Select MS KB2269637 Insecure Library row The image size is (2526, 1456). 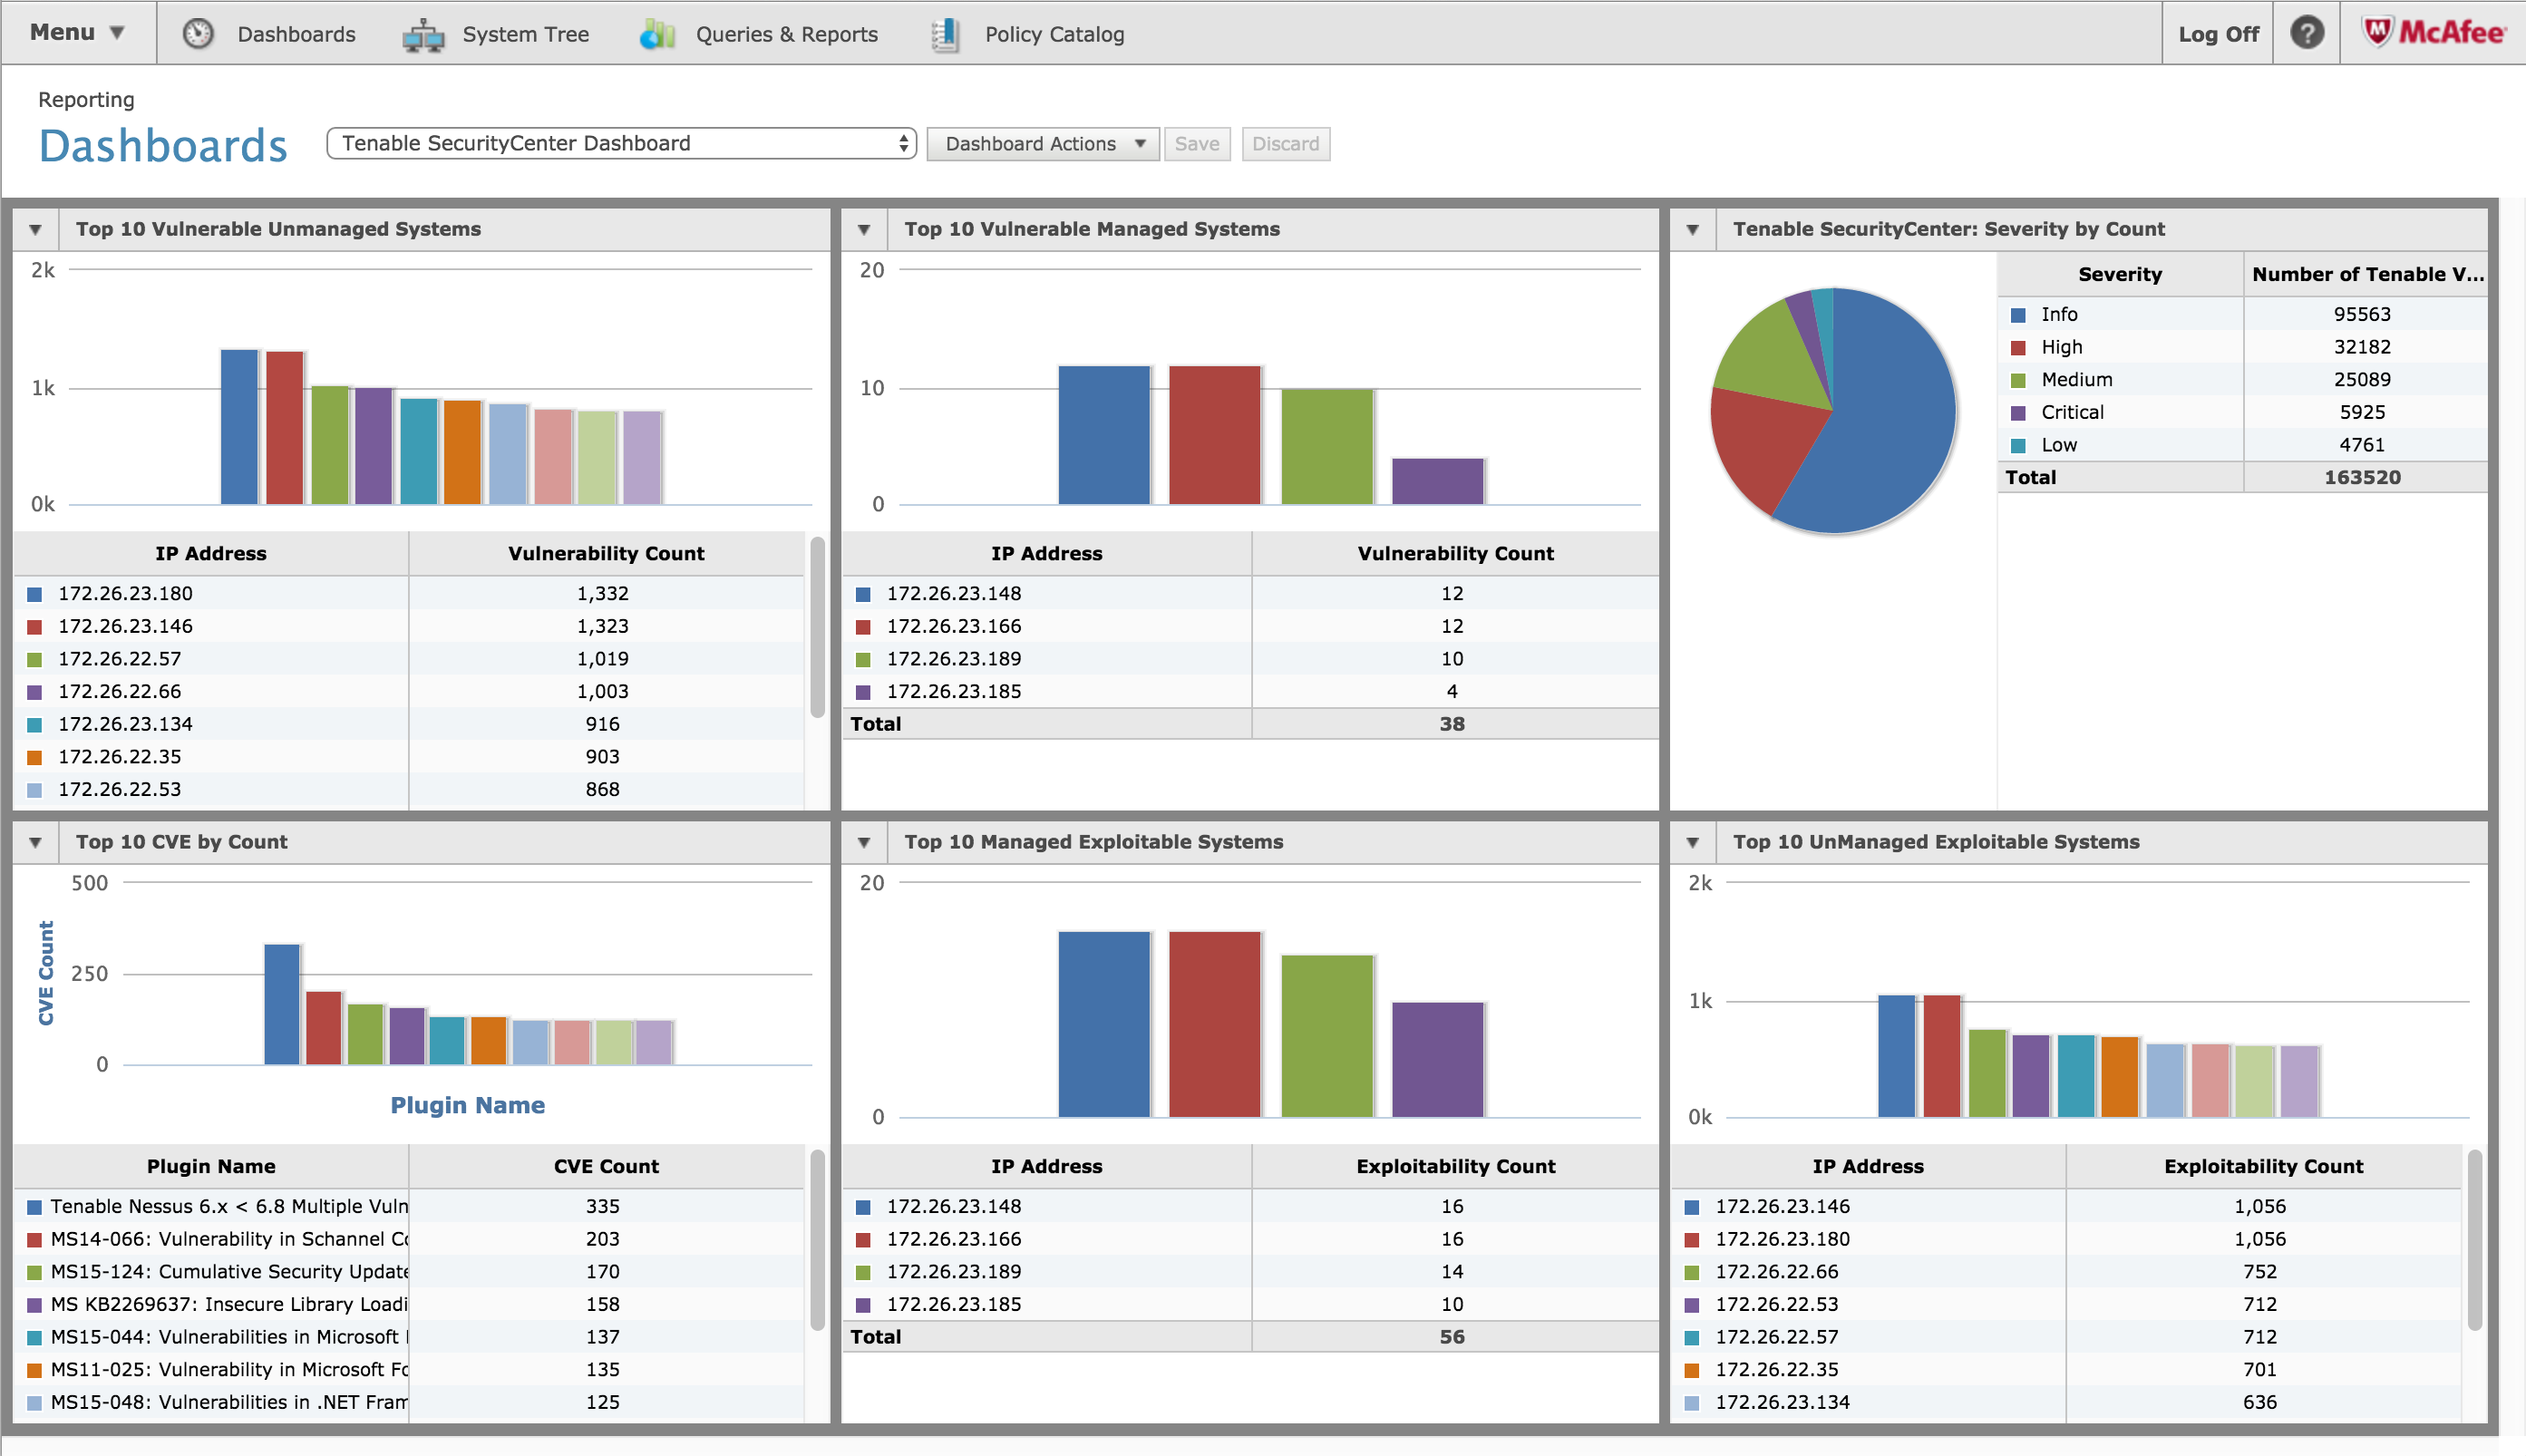(410, 1305)
